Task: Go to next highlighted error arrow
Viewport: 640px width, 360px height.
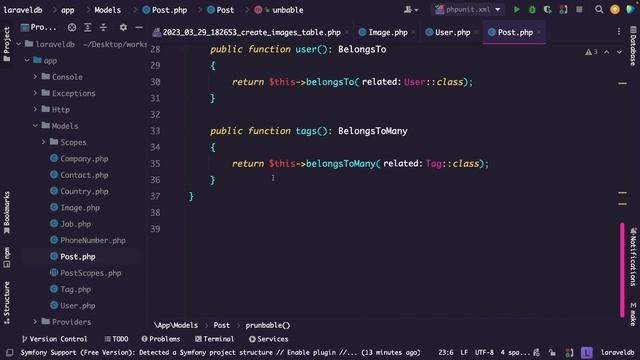Action: [x=619, y=52]
